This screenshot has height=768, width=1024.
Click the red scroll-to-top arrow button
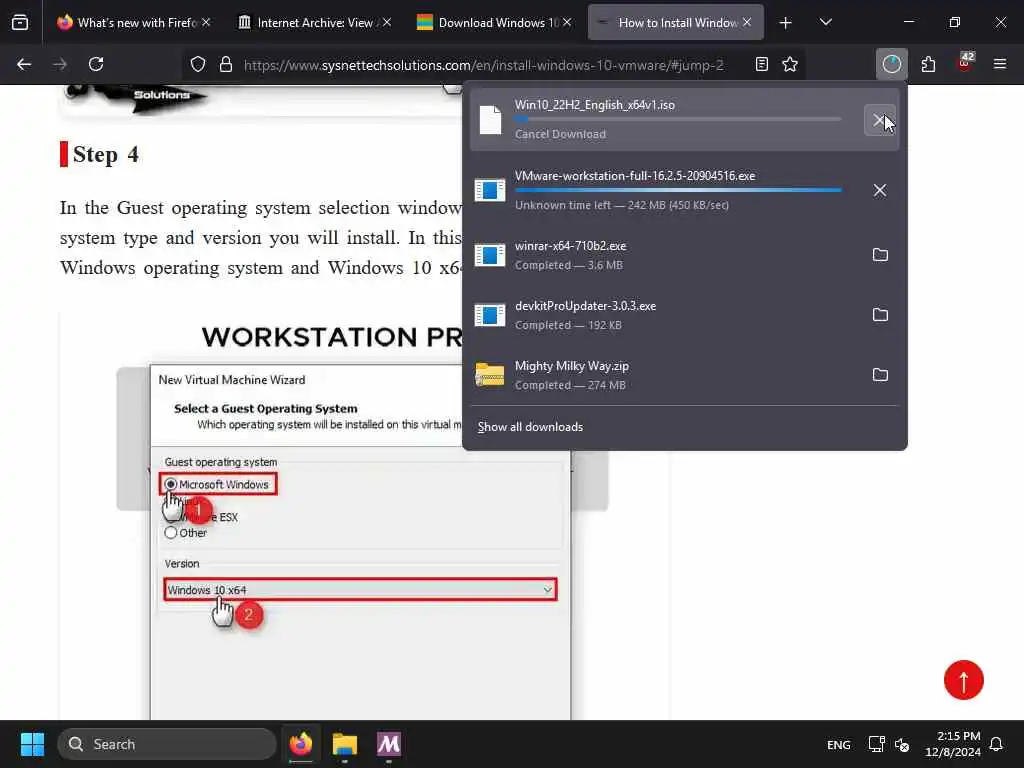point(963,680)
